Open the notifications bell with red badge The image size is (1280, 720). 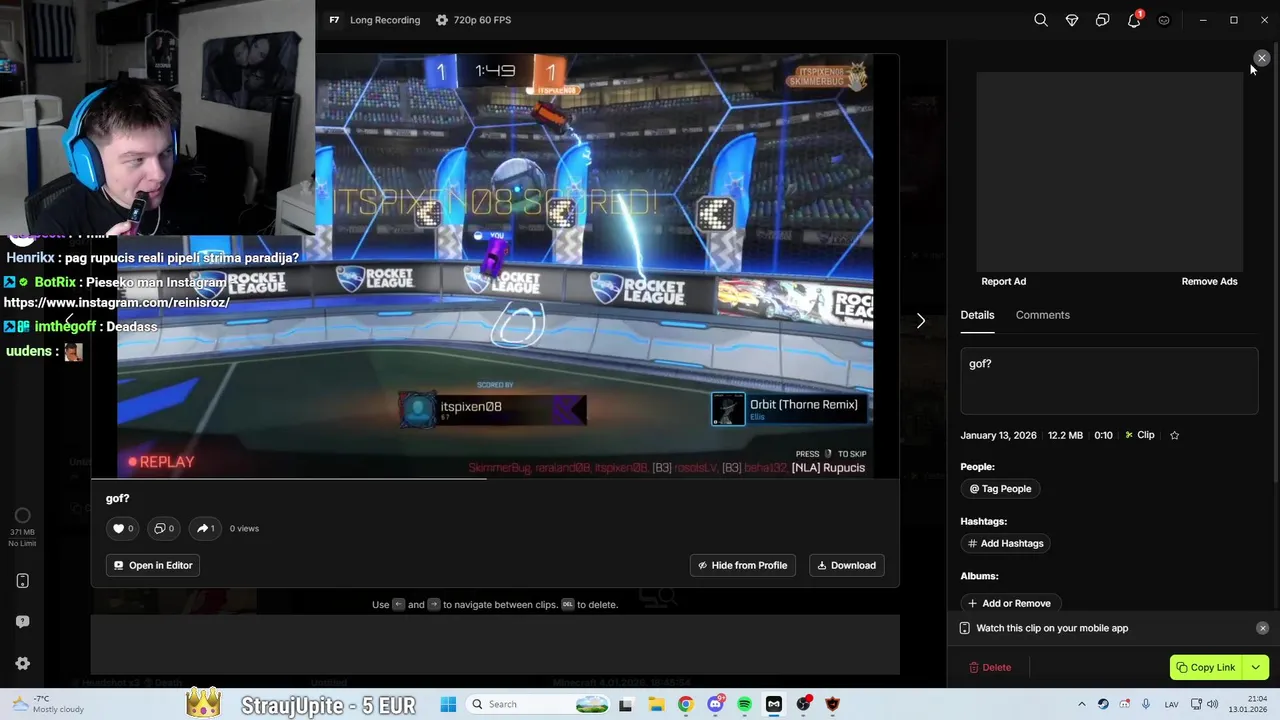[x=1134, y=20]
